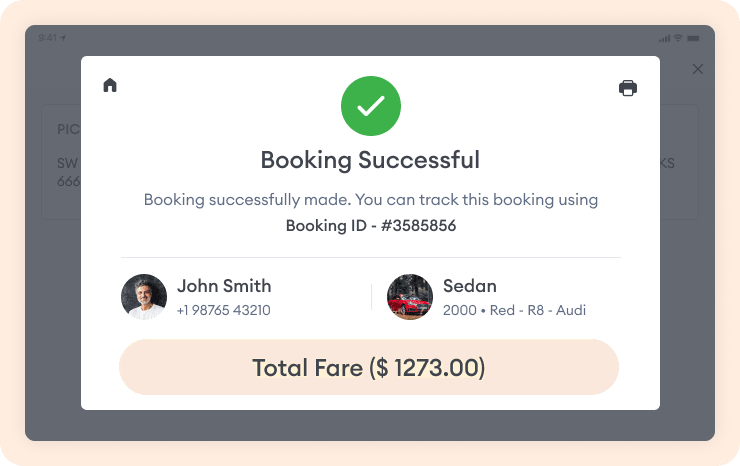Select the Sedan vehicle type label
The width and height of the screenshot is (740, 466).
pos(470,286)
